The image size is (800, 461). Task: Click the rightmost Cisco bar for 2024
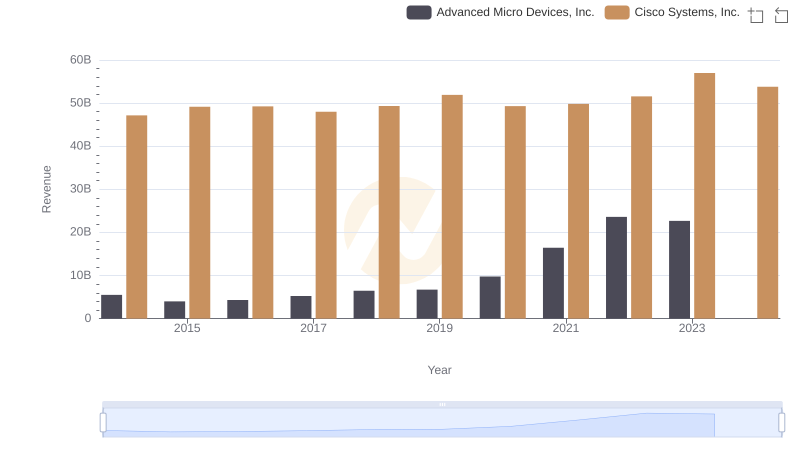point(767,202)
